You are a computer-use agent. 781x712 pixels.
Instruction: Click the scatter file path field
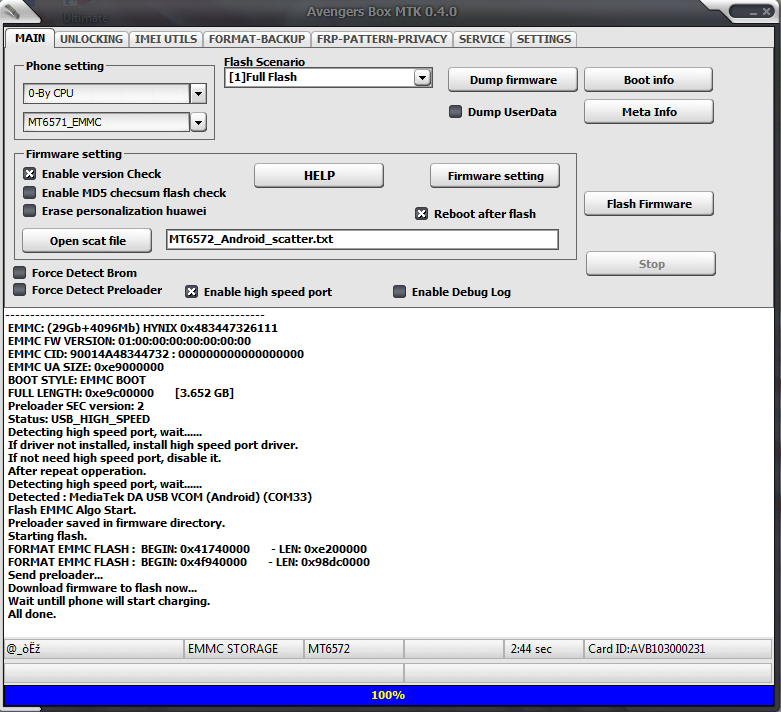point(362,239)
